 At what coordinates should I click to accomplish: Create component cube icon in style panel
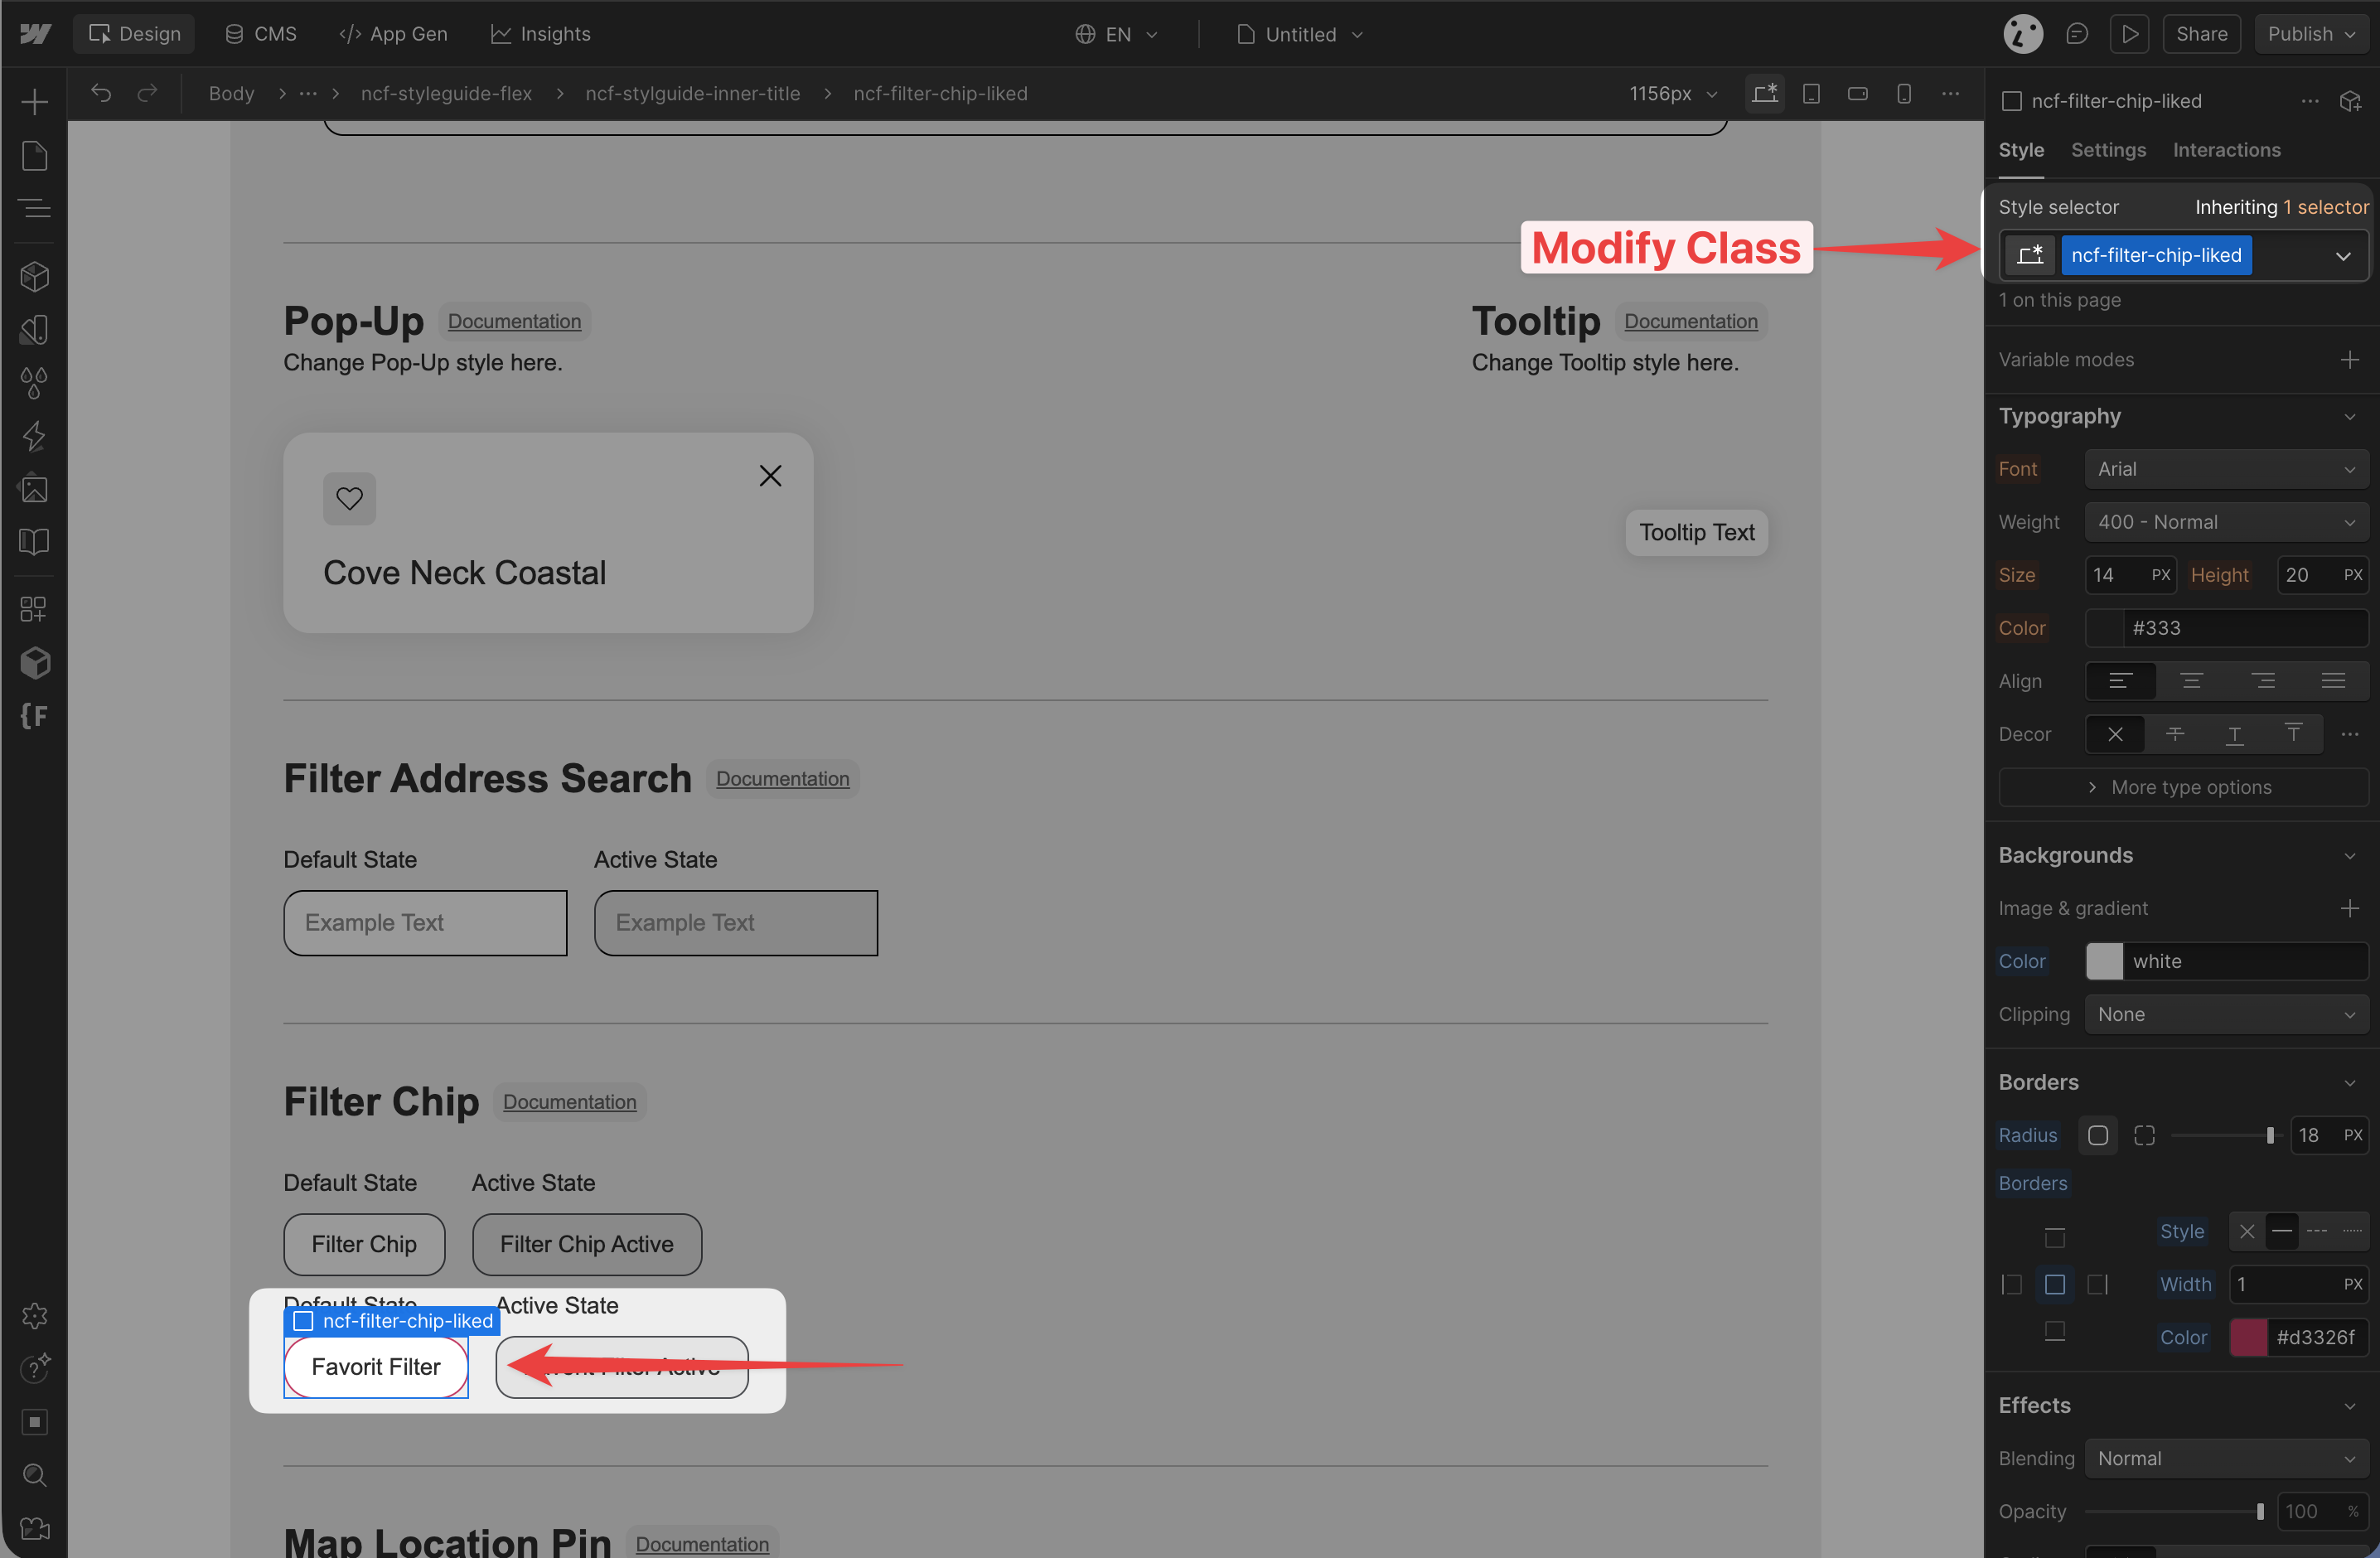click(2350, 101)
